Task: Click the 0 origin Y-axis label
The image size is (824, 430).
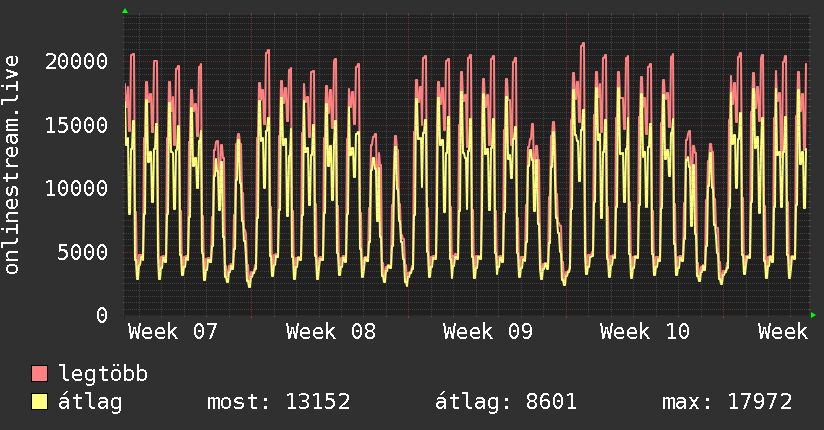Action: pyautogui.click(x=101, y=315)
